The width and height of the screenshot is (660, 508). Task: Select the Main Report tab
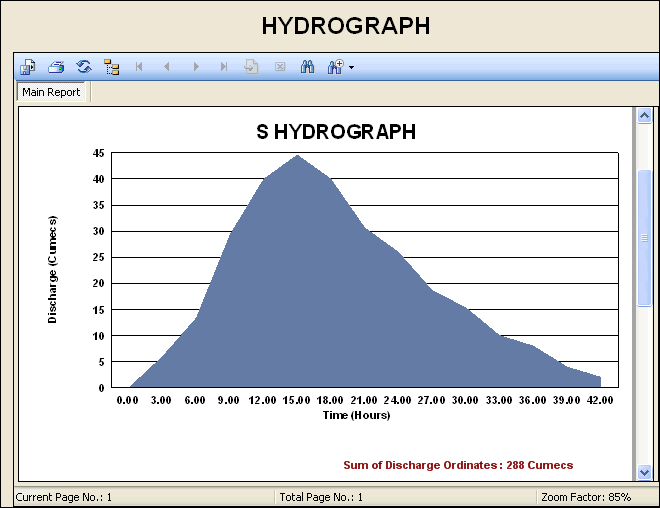(51, 92)
